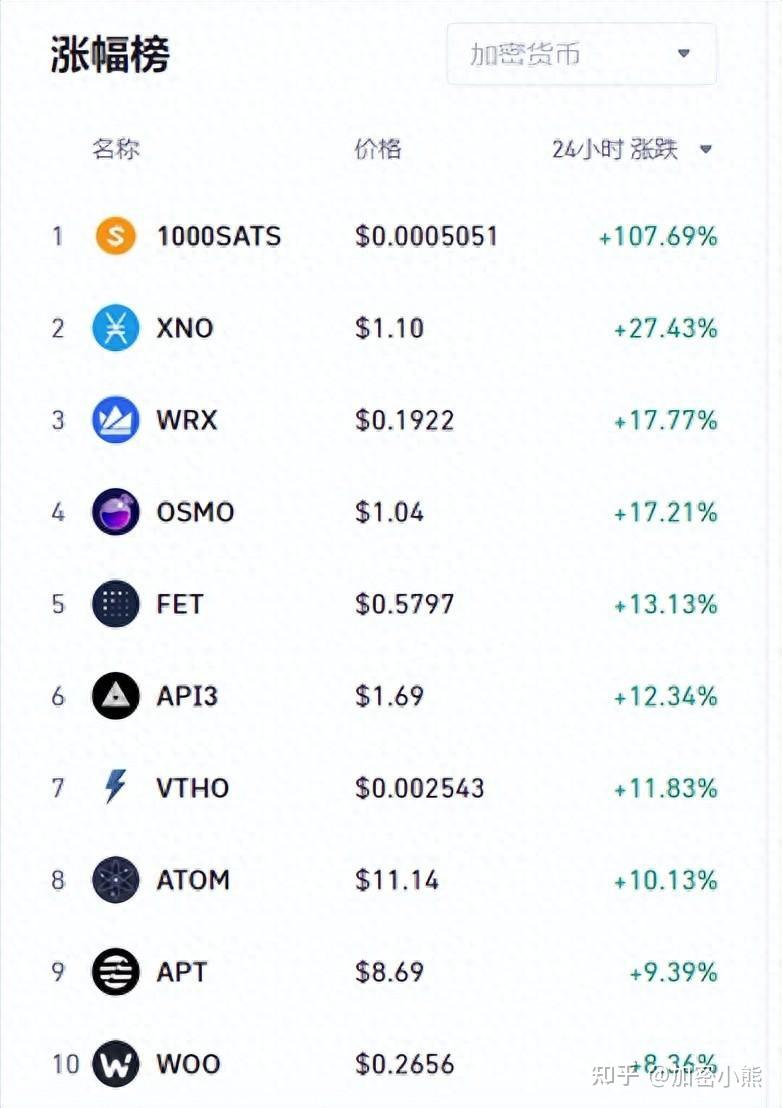Open the 1000SATS coin name link
Viewport: 782px width, 1108px height.
click(219, 236)
